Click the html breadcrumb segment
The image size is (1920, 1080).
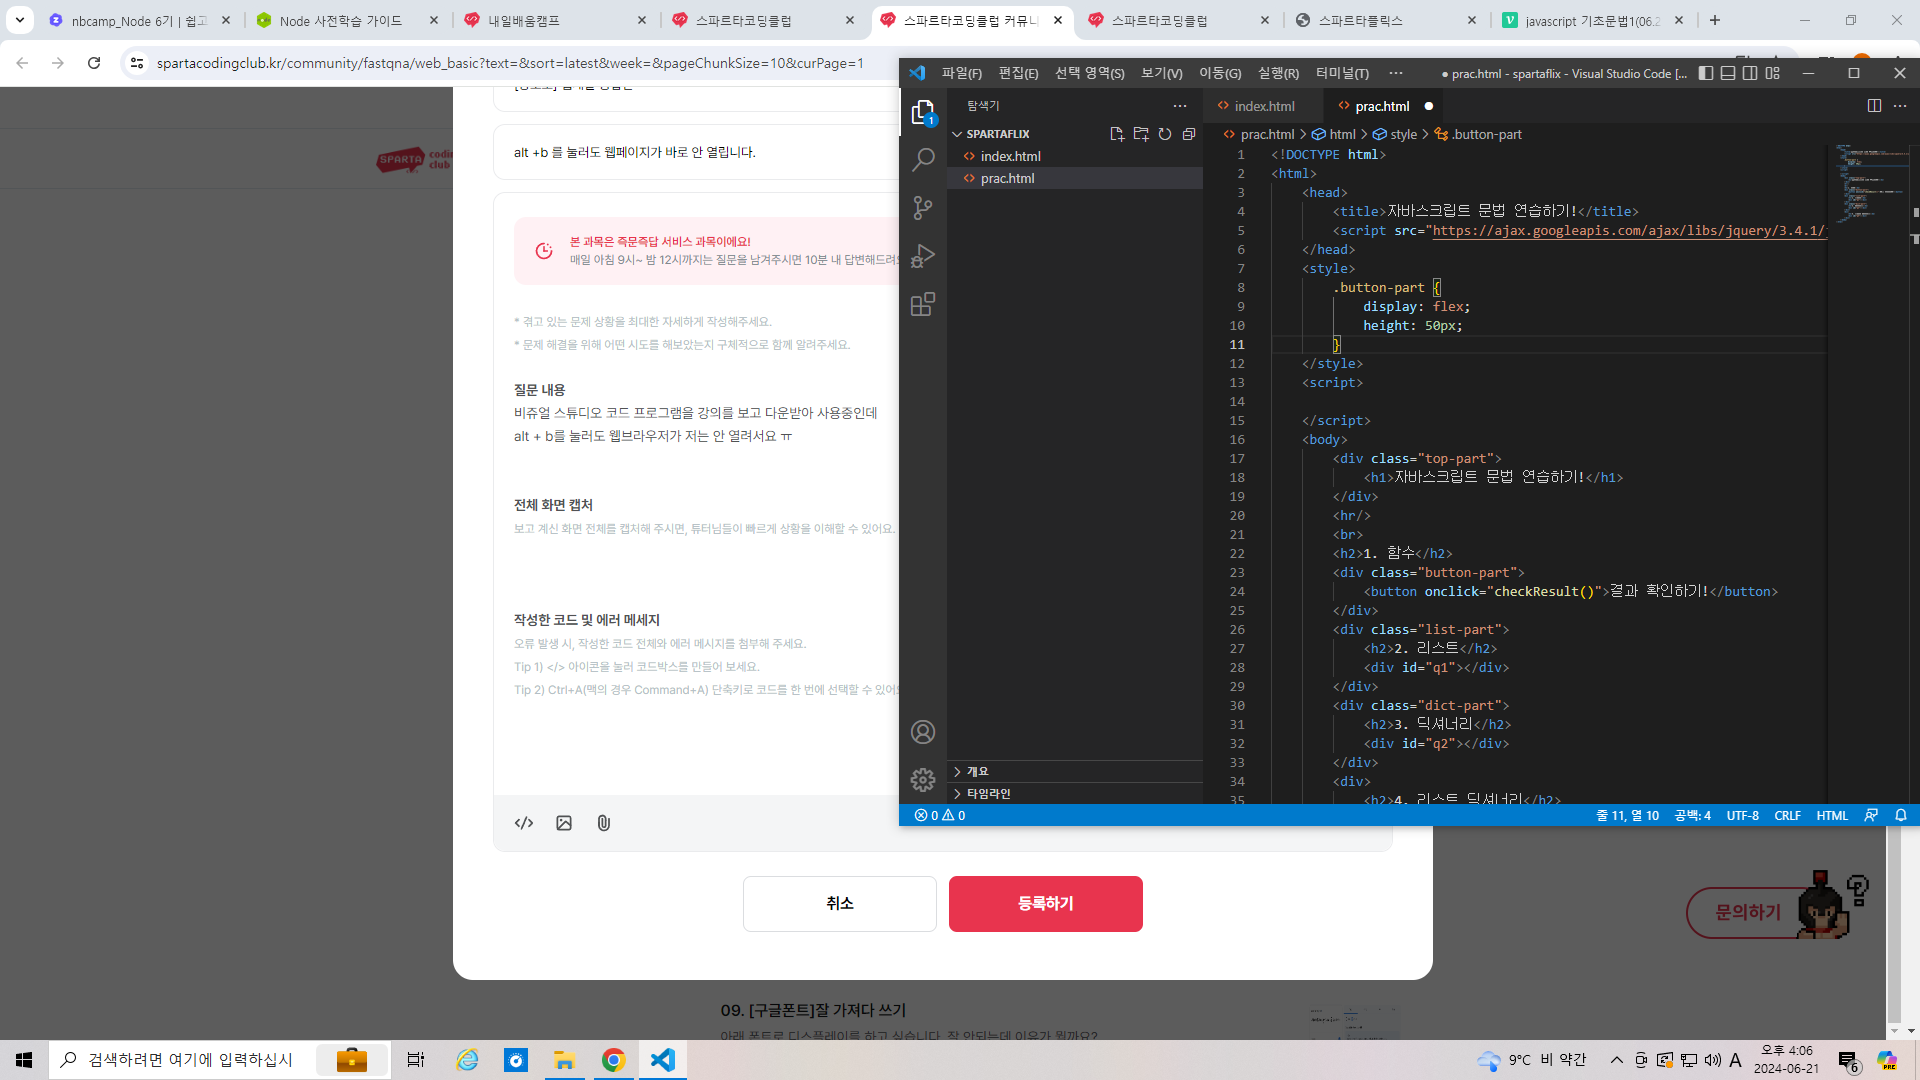[1342, 134]
